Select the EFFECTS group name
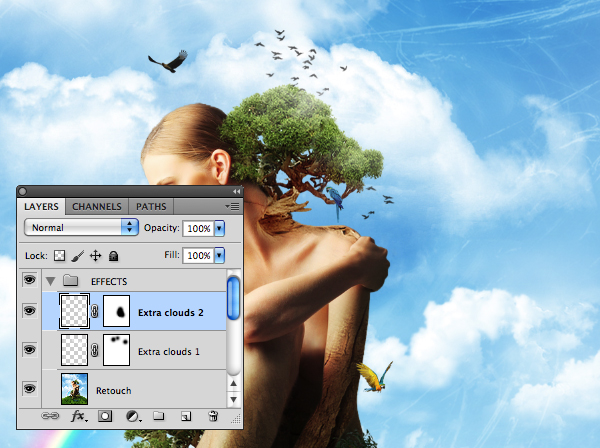 [x=109, y=282]
